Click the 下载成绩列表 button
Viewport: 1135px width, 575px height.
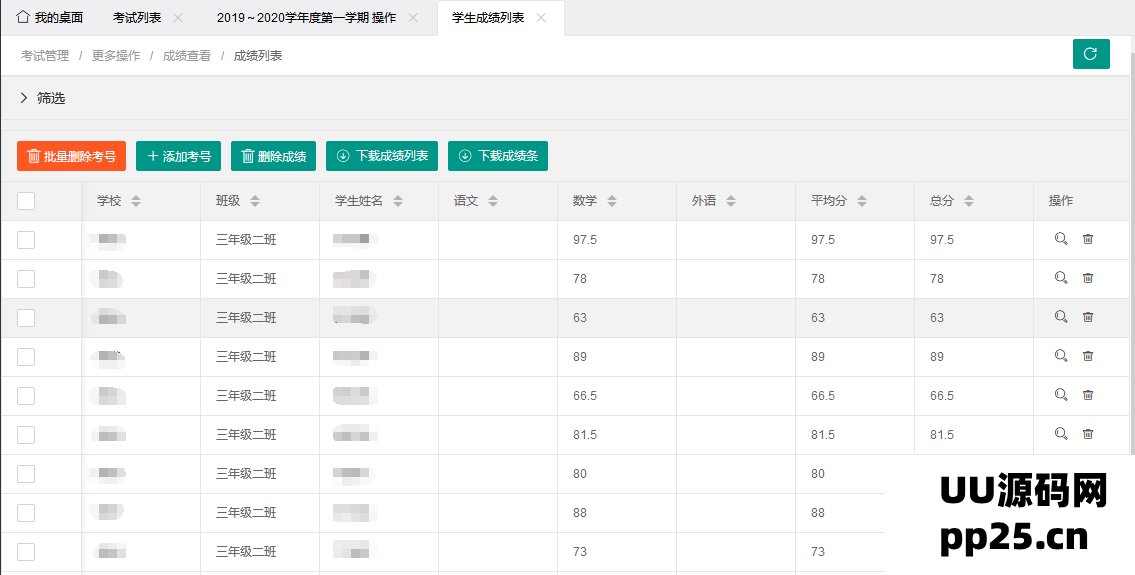[382, 156]
